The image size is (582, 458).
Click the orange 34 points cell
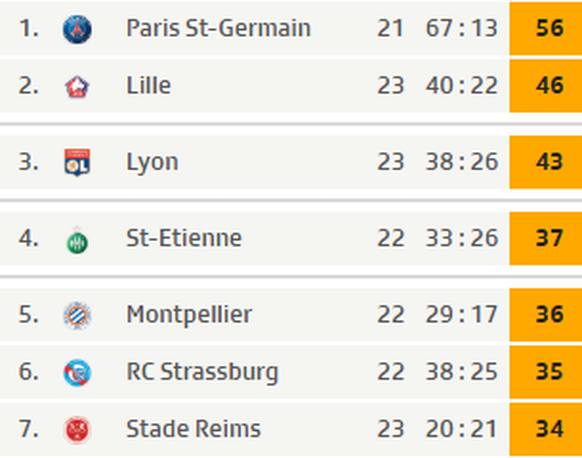546,429
